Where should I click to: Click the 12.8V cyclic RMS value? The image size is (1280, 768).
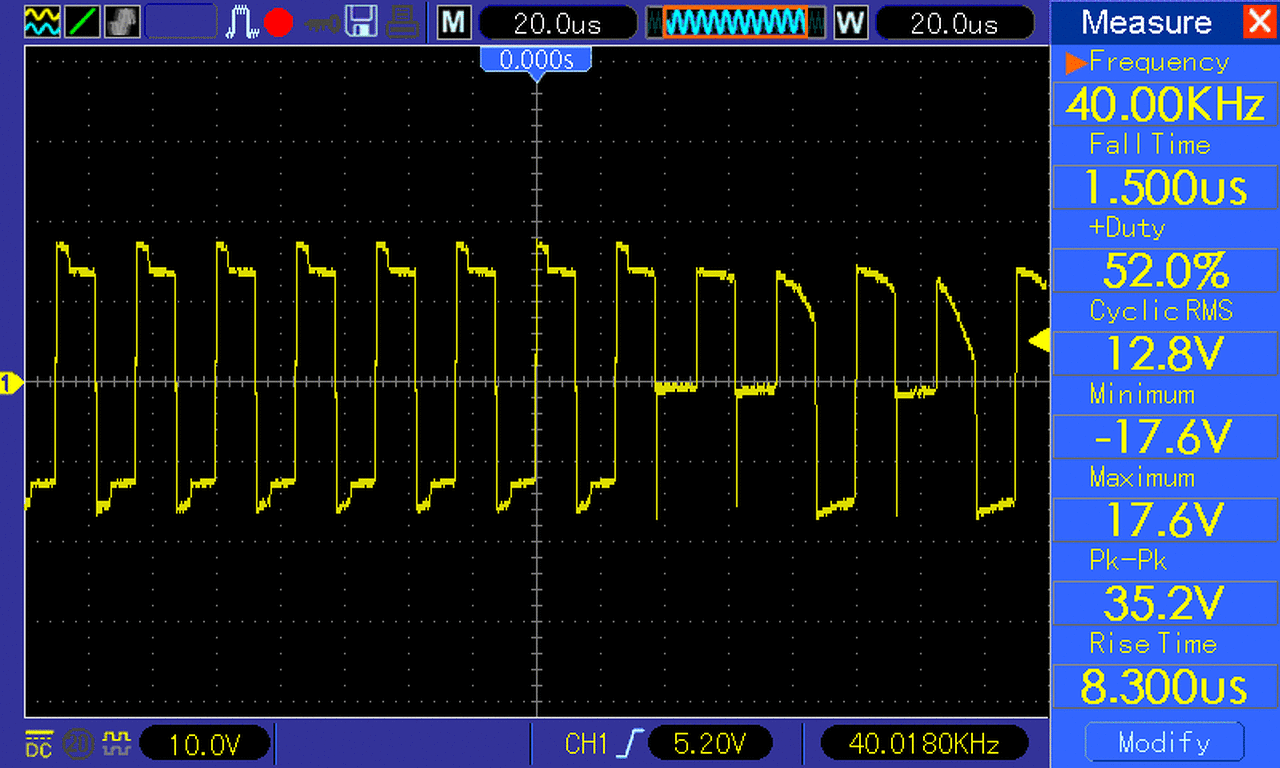(1165, 353)
